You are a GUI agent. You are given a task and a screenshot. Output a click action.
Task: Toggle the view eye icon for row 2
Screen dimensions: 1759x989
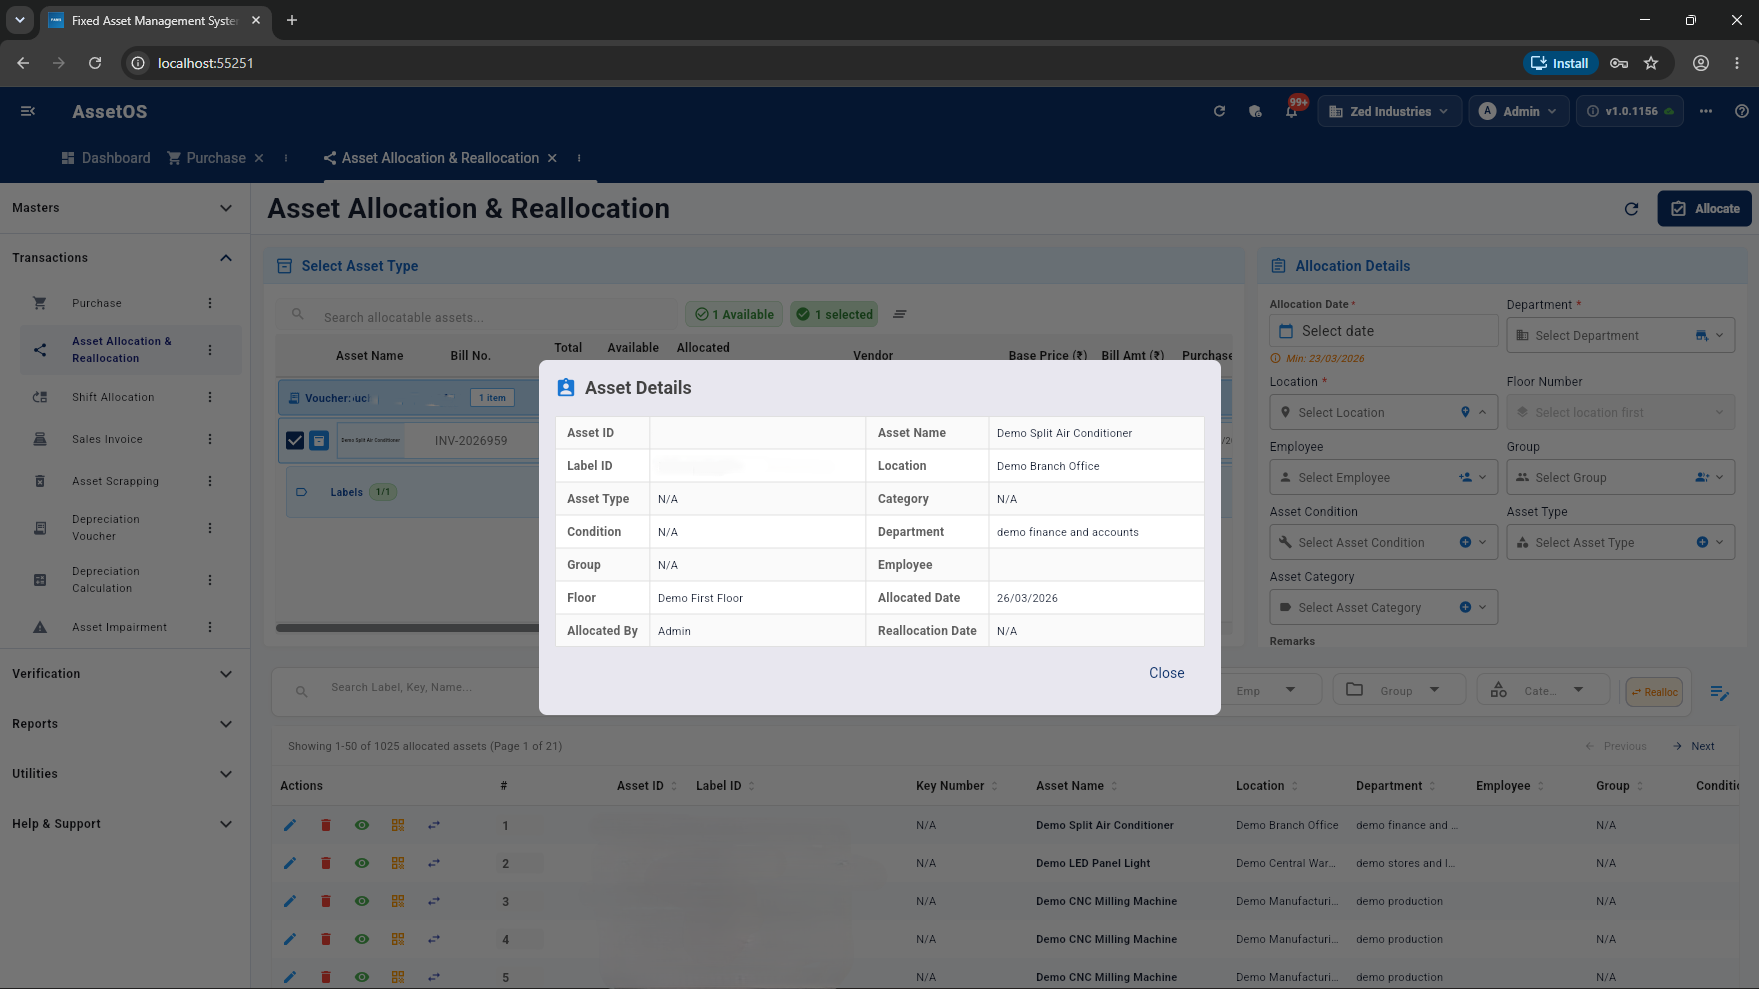(362, 863)
